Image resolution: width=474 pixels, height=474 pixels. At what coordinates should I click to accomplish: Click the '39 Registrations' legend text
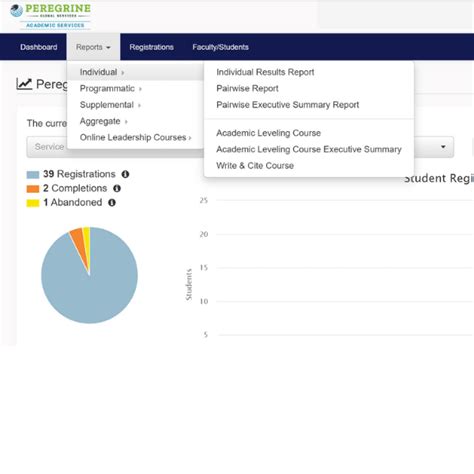(79, 174)
